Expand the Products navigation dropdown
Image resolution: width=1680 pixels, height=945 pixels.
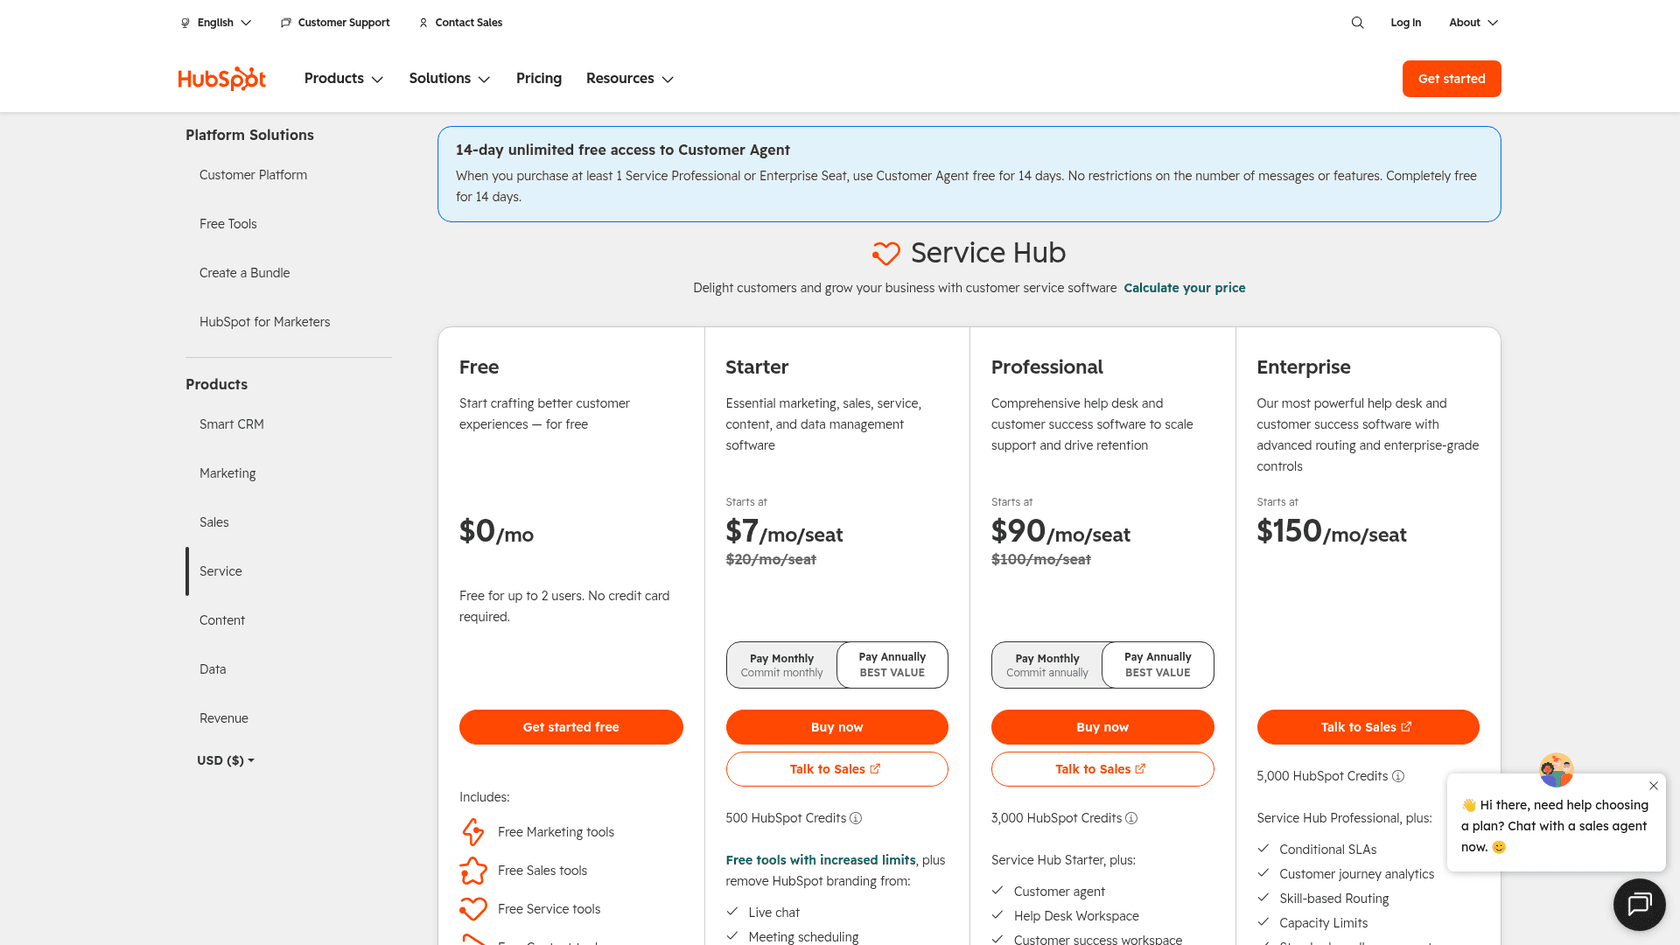(343, 78)
